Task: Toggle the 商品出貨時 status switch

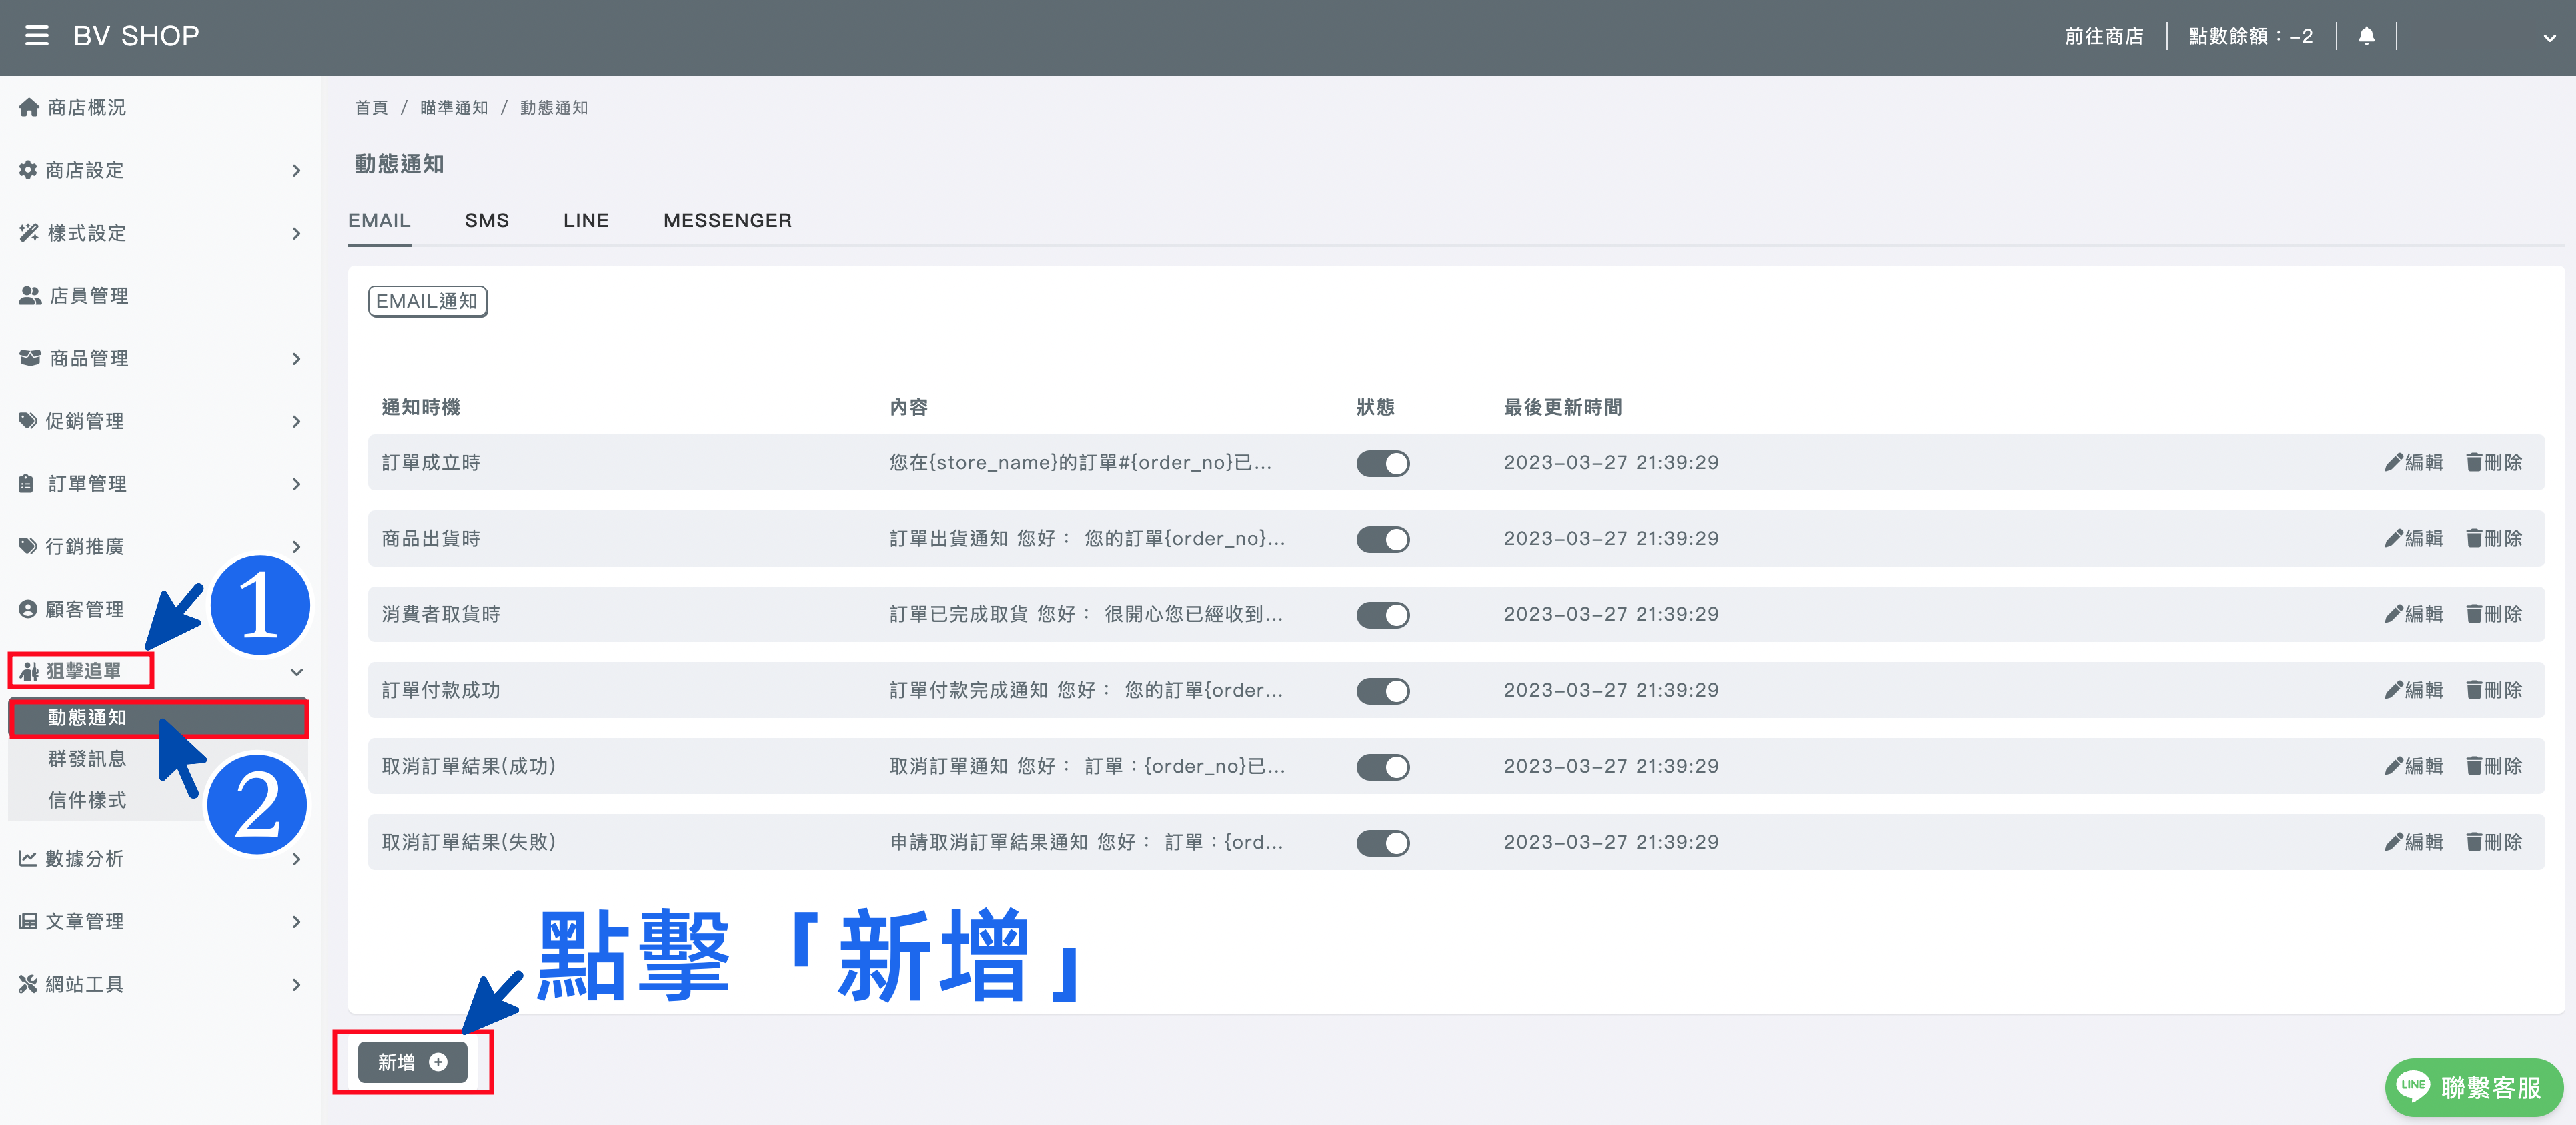Action: 1383,540
